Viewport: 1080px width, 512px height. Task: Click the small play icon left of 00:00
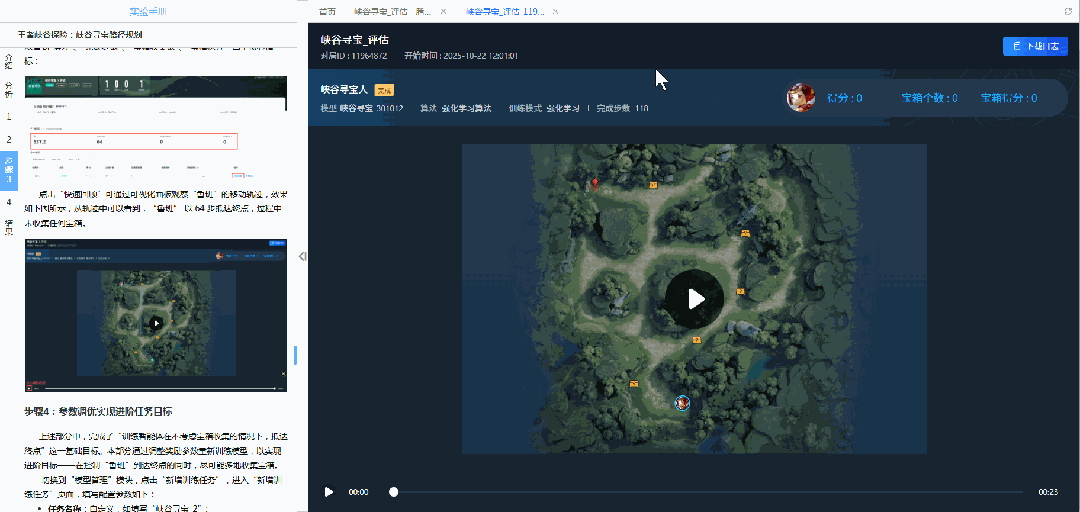coord(329,492)
